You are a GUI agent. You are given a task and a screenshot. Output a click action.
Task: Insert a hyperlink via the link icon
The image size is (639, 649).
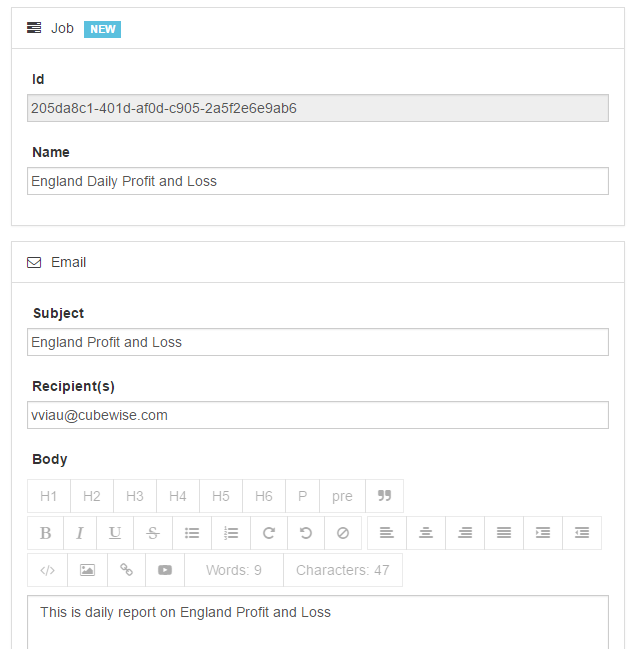126,570
